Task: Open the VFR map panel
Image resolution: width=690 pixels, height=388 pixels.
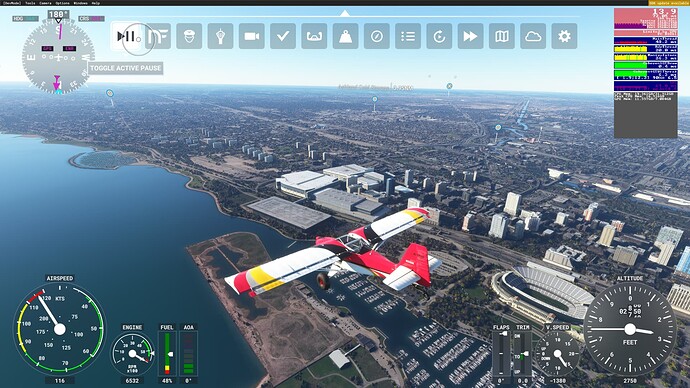Action: (x=502, y=36)
